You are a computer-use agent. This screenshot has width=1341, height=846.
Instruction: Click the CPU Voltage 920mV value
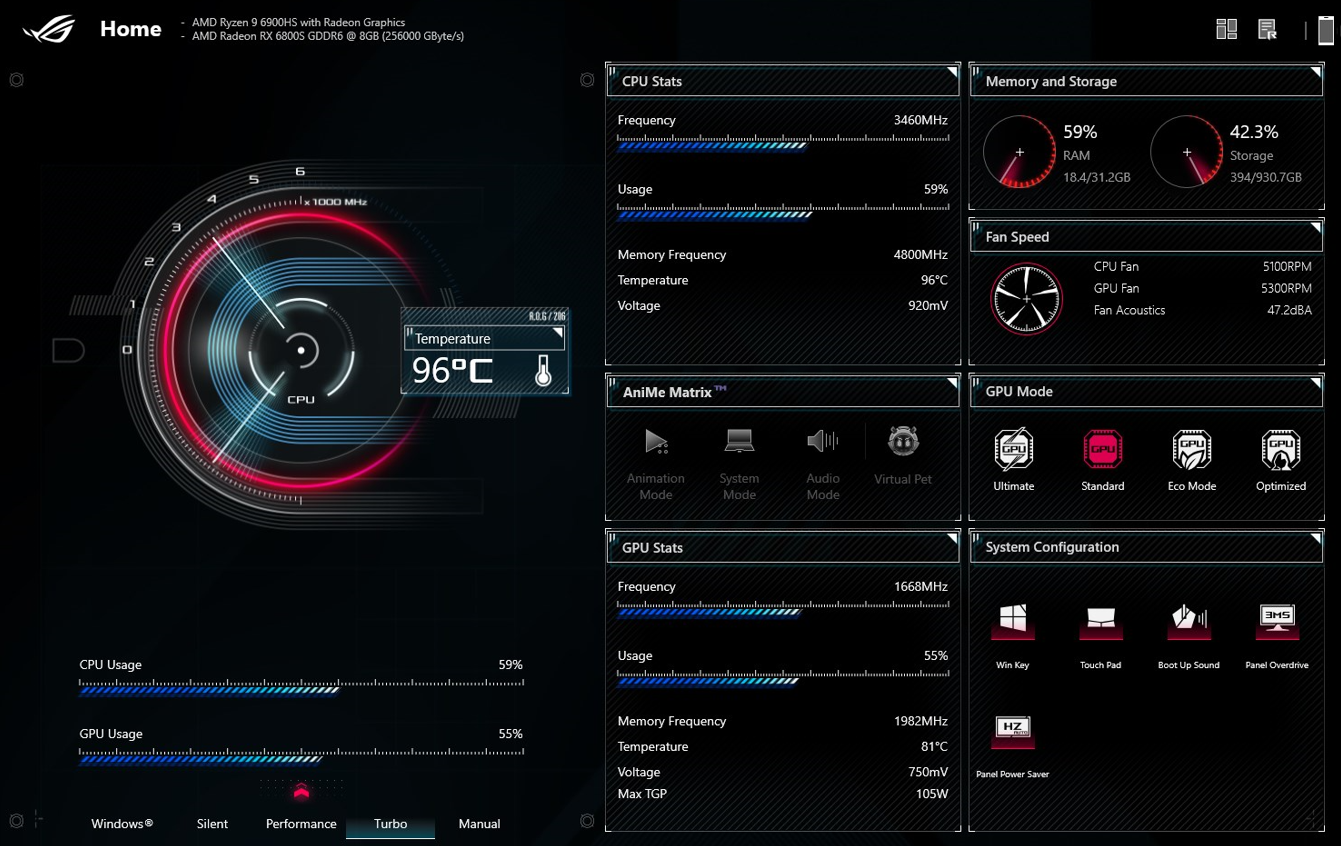tap(928, 306)
